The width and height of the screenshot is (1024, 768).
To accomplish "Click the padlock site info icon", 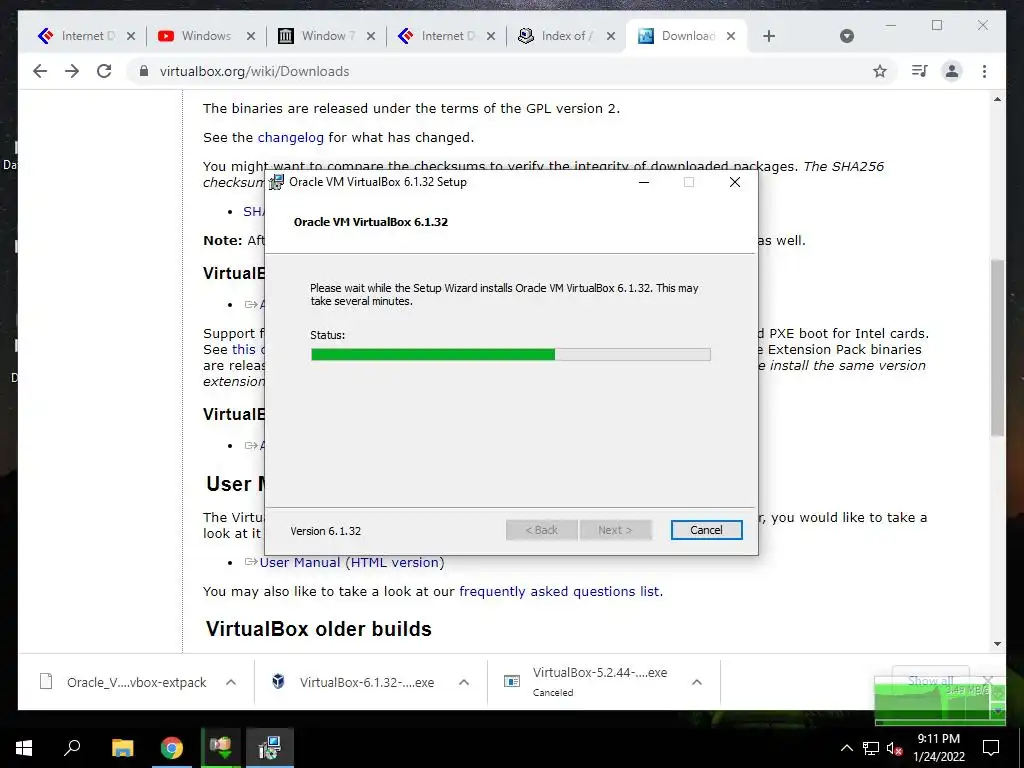I will click(143, 71).
